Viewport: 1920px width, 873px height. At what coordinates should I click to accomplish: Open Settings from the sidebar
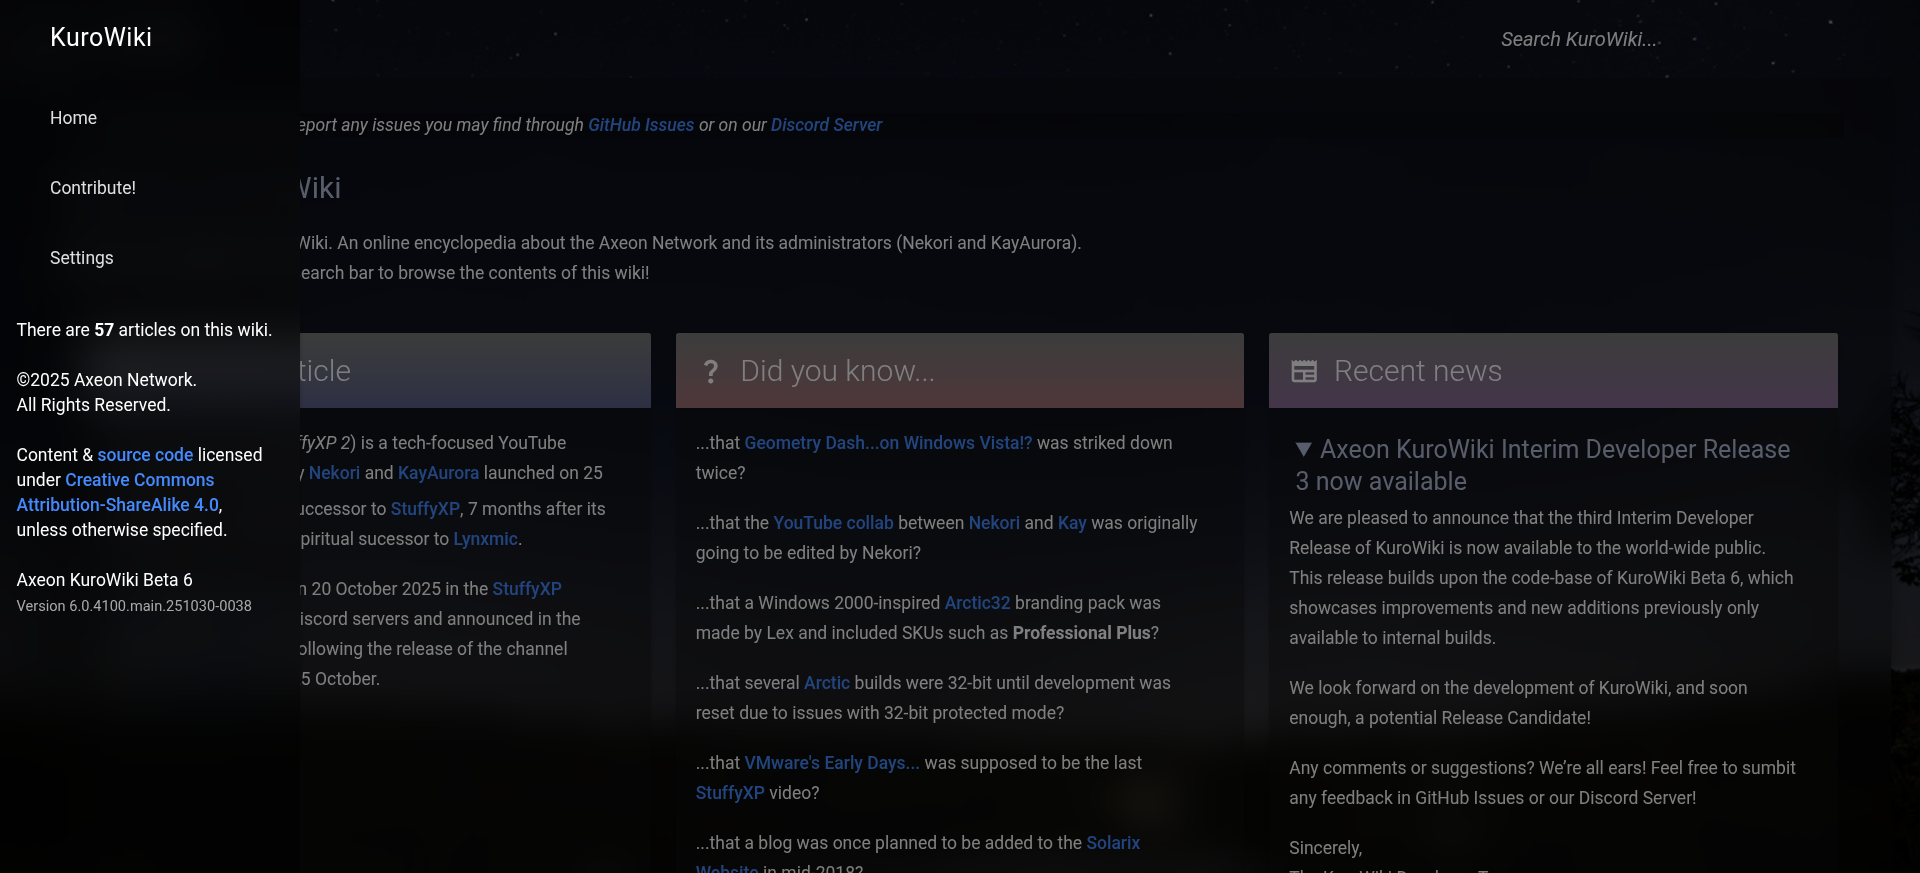coord(82,258)
